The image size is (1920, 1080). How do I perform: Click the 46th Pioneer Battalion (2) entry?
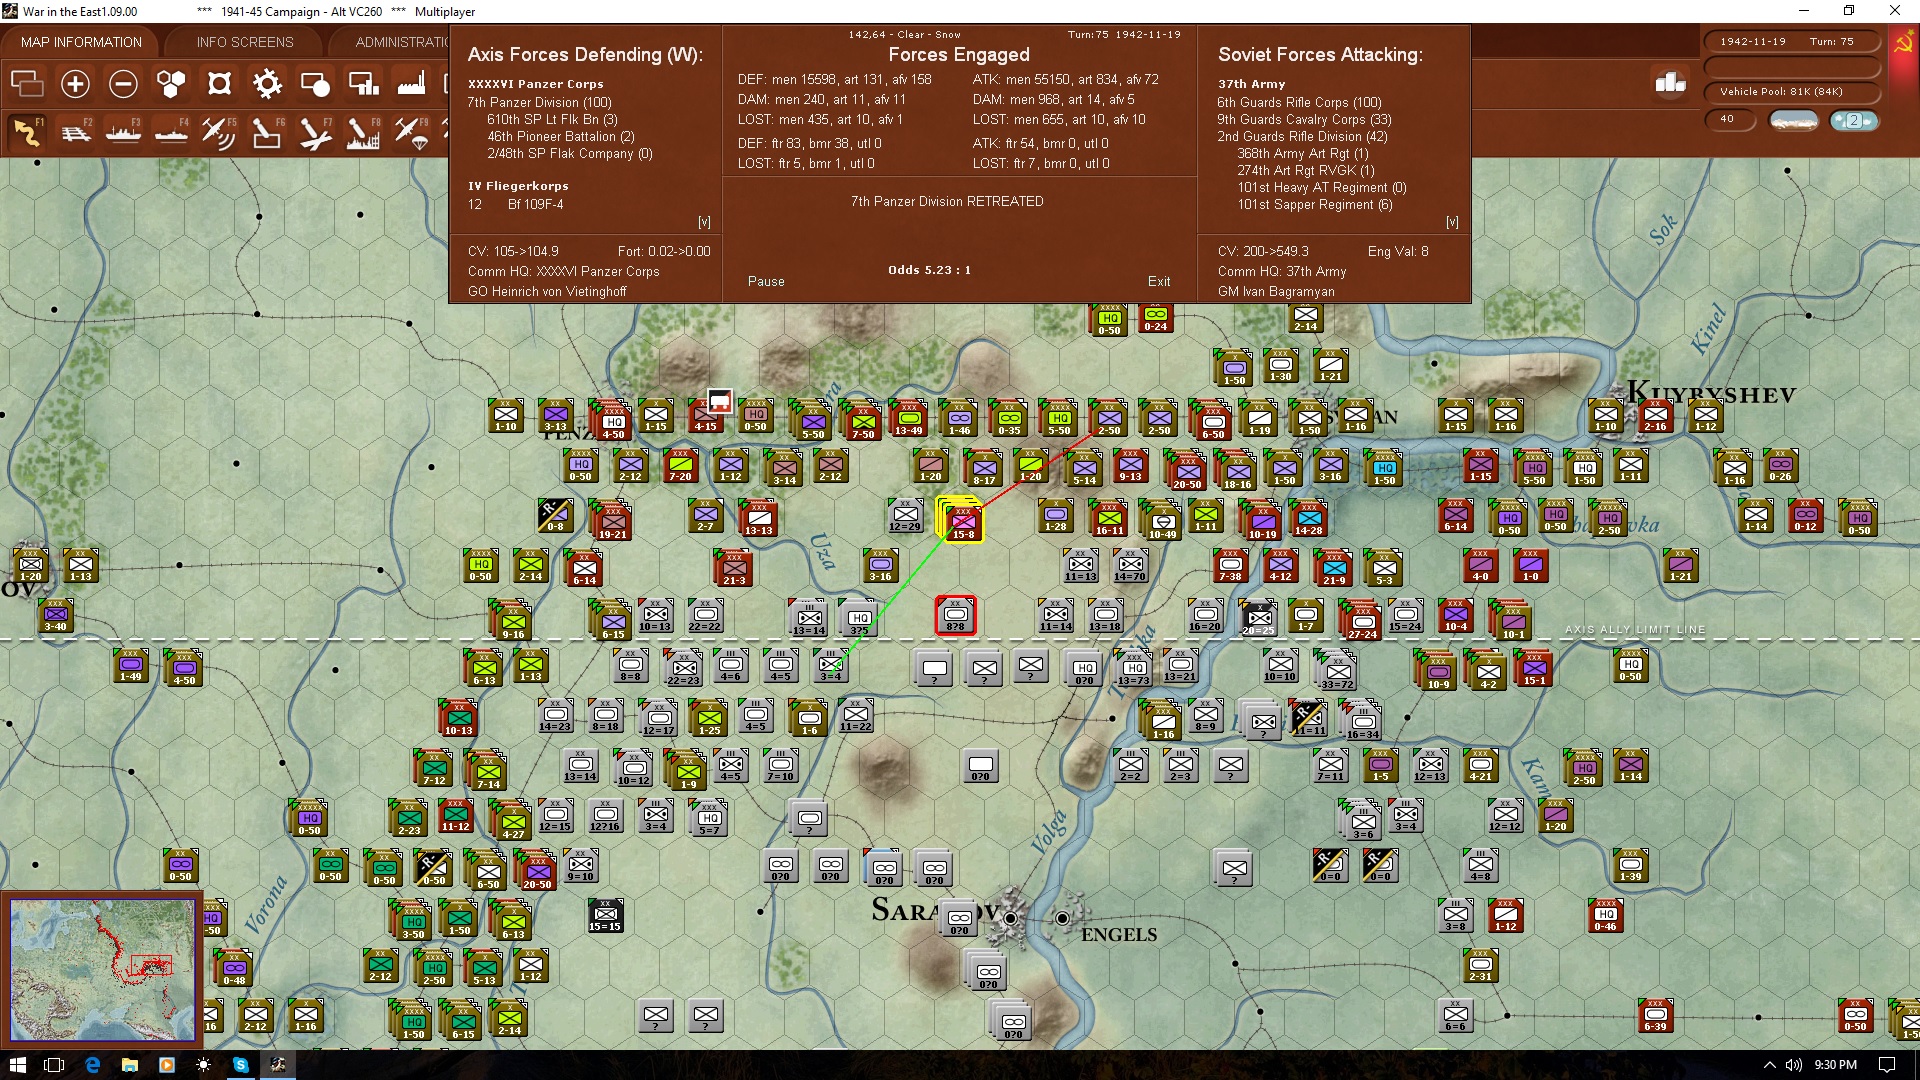tap(560, 137)
